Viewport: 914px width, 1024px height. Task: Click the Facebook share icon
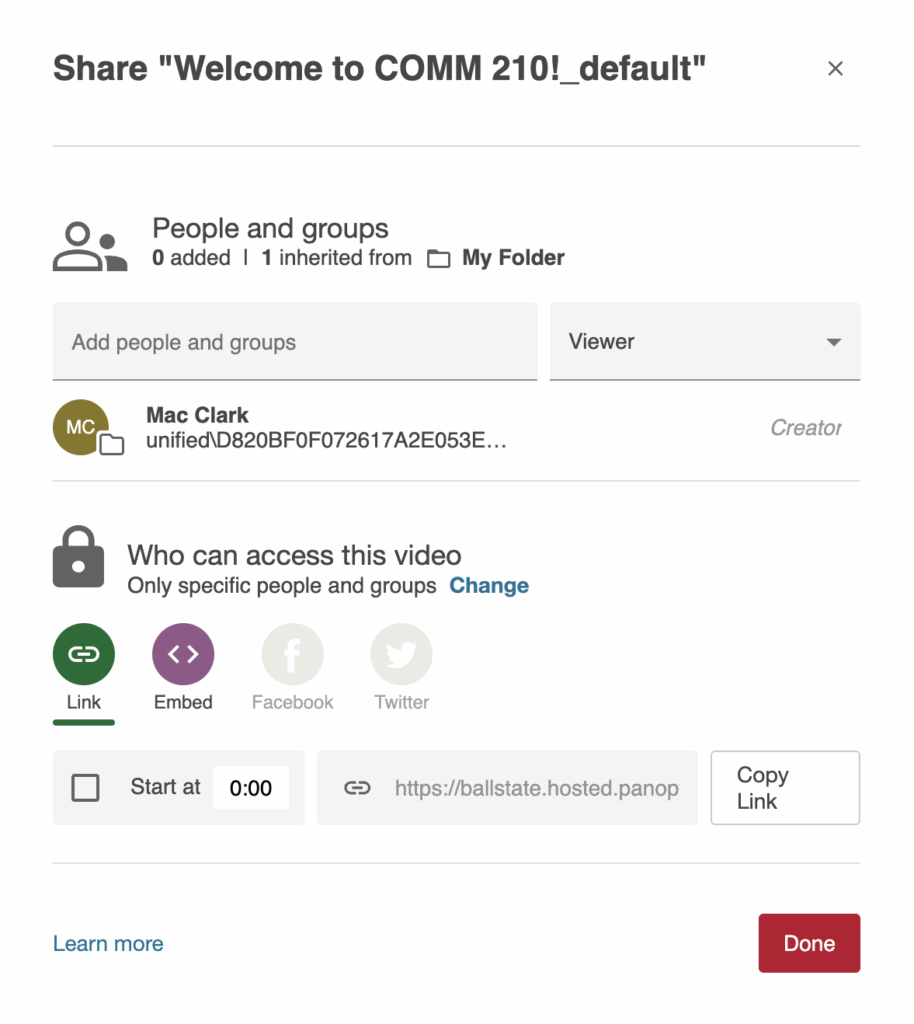click(292, 654)
